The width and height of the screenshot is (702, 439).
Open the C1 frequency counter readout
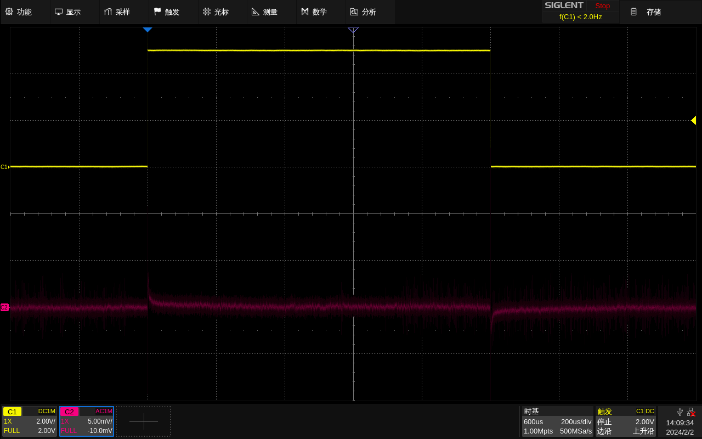[580, 16]
